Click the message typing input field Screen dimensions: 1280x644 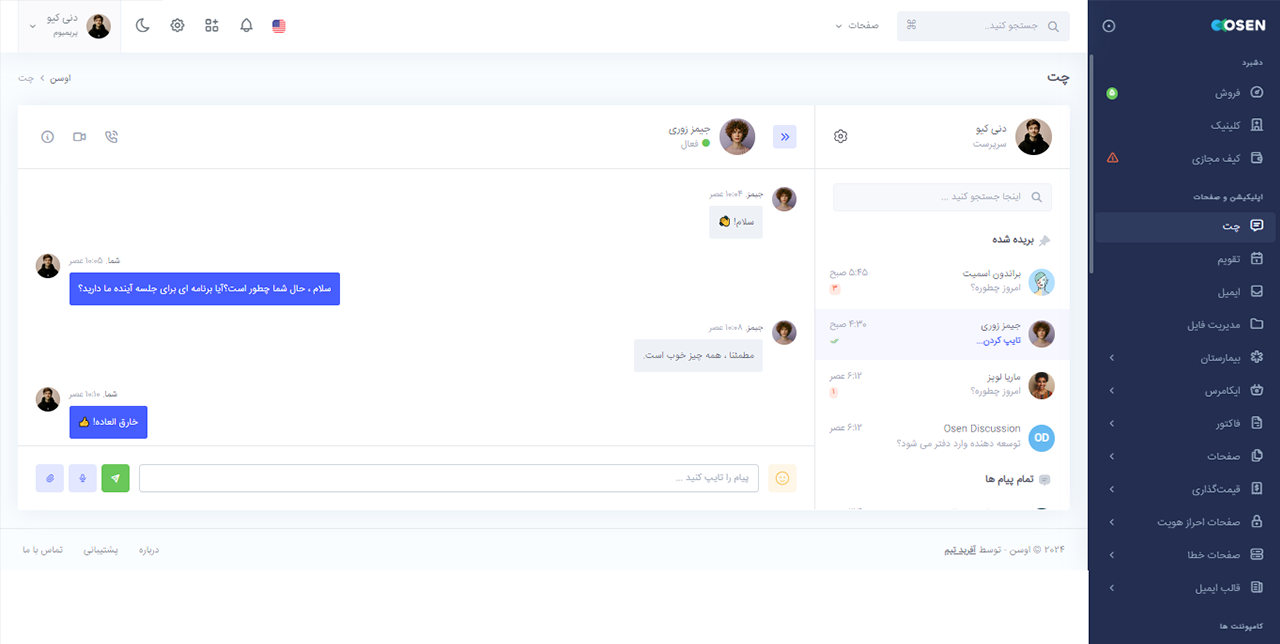tap(448, 478)
